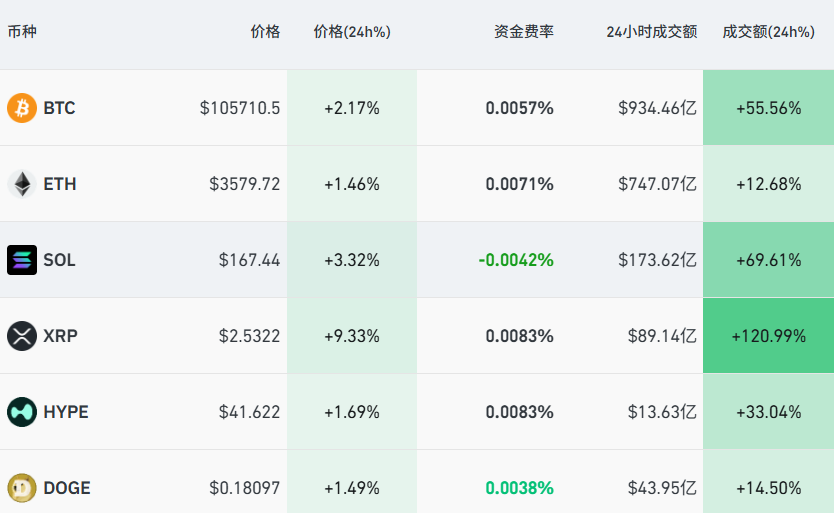
Task: Open the BTC coin name link
Action: point(59,108)
